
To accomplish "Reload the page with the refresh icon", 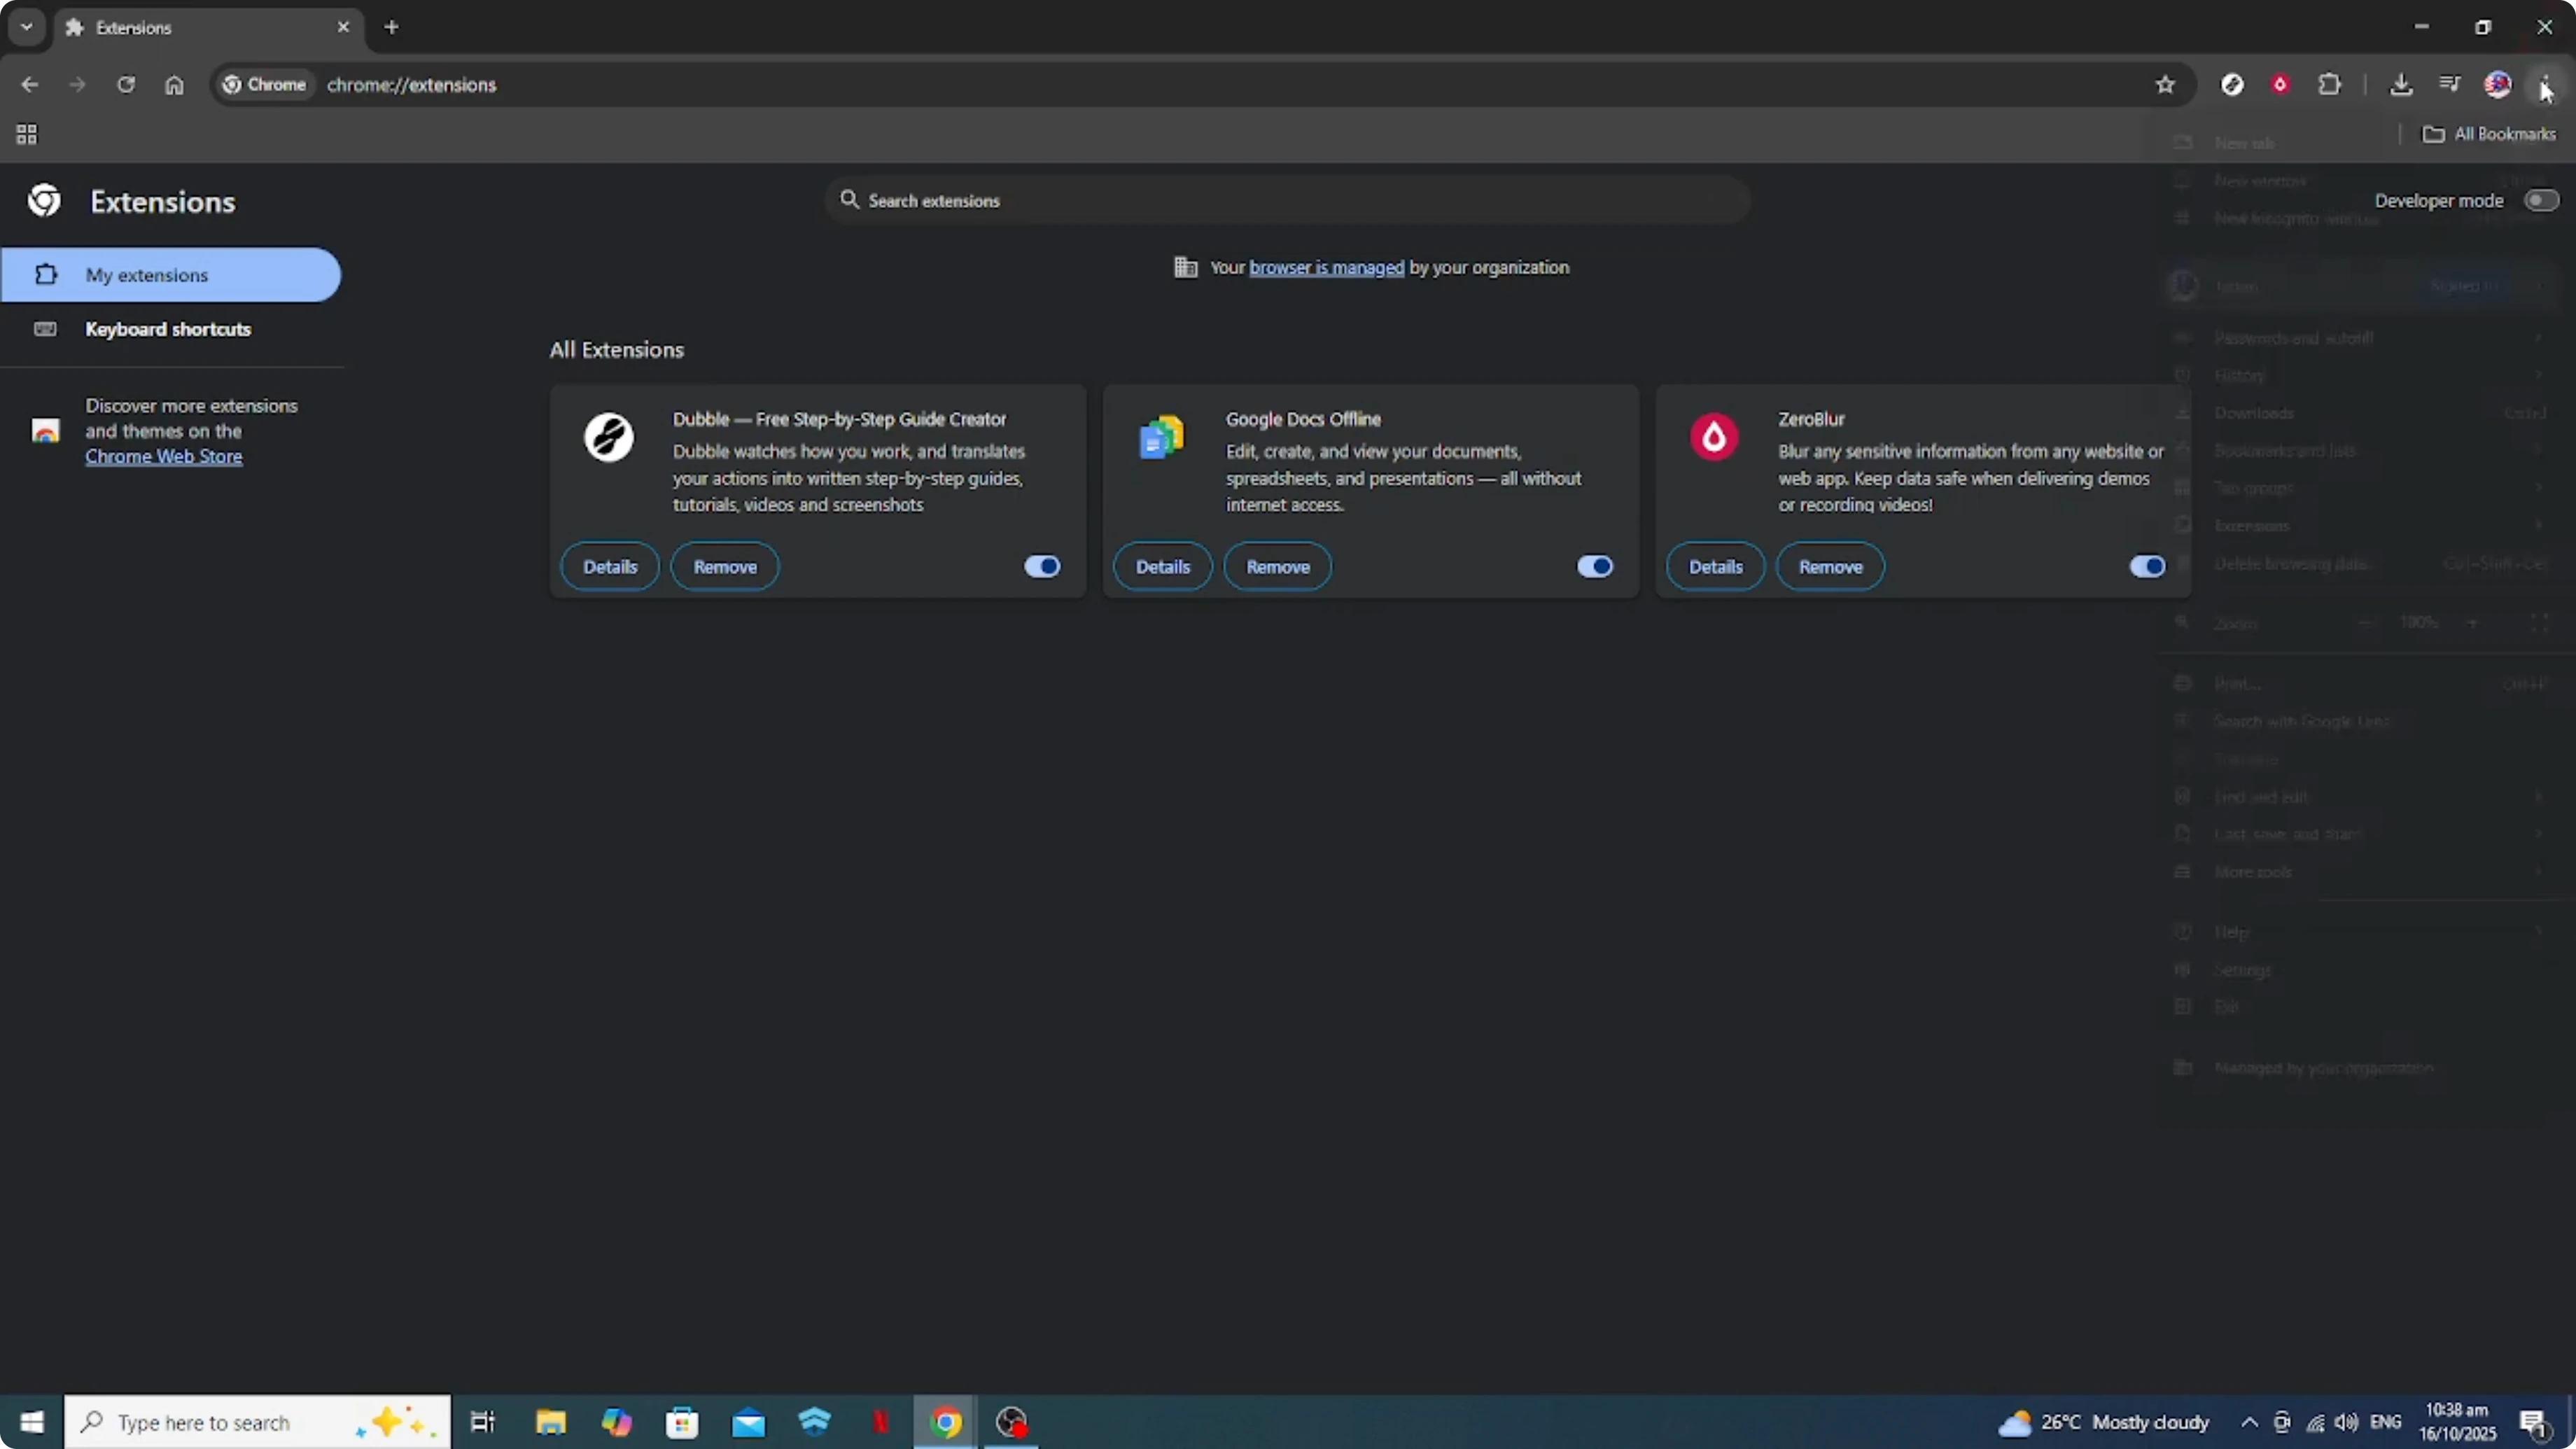I will click(126, 84).
